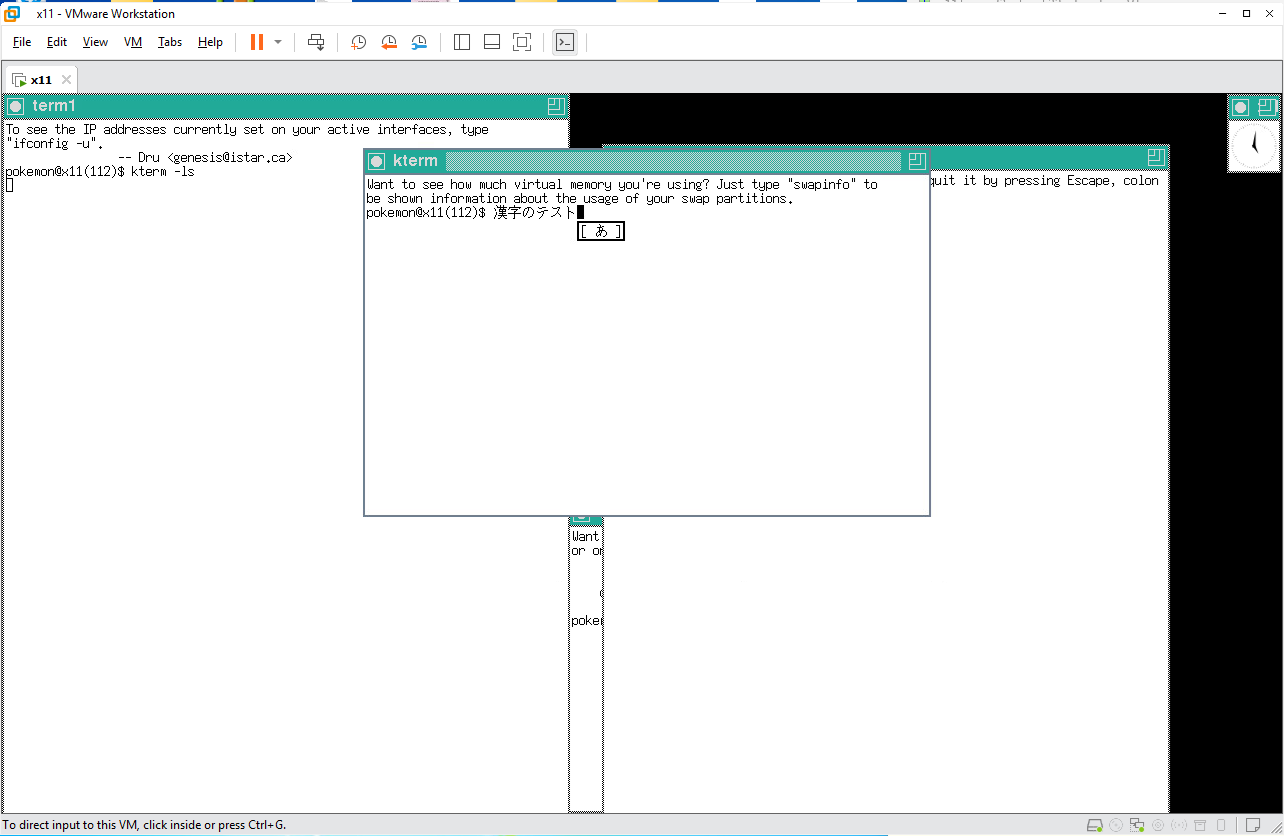This screenshot has height=836, width=1284.
Task: Click the 'ifconfig -u' text in term1
Action: 55,144
